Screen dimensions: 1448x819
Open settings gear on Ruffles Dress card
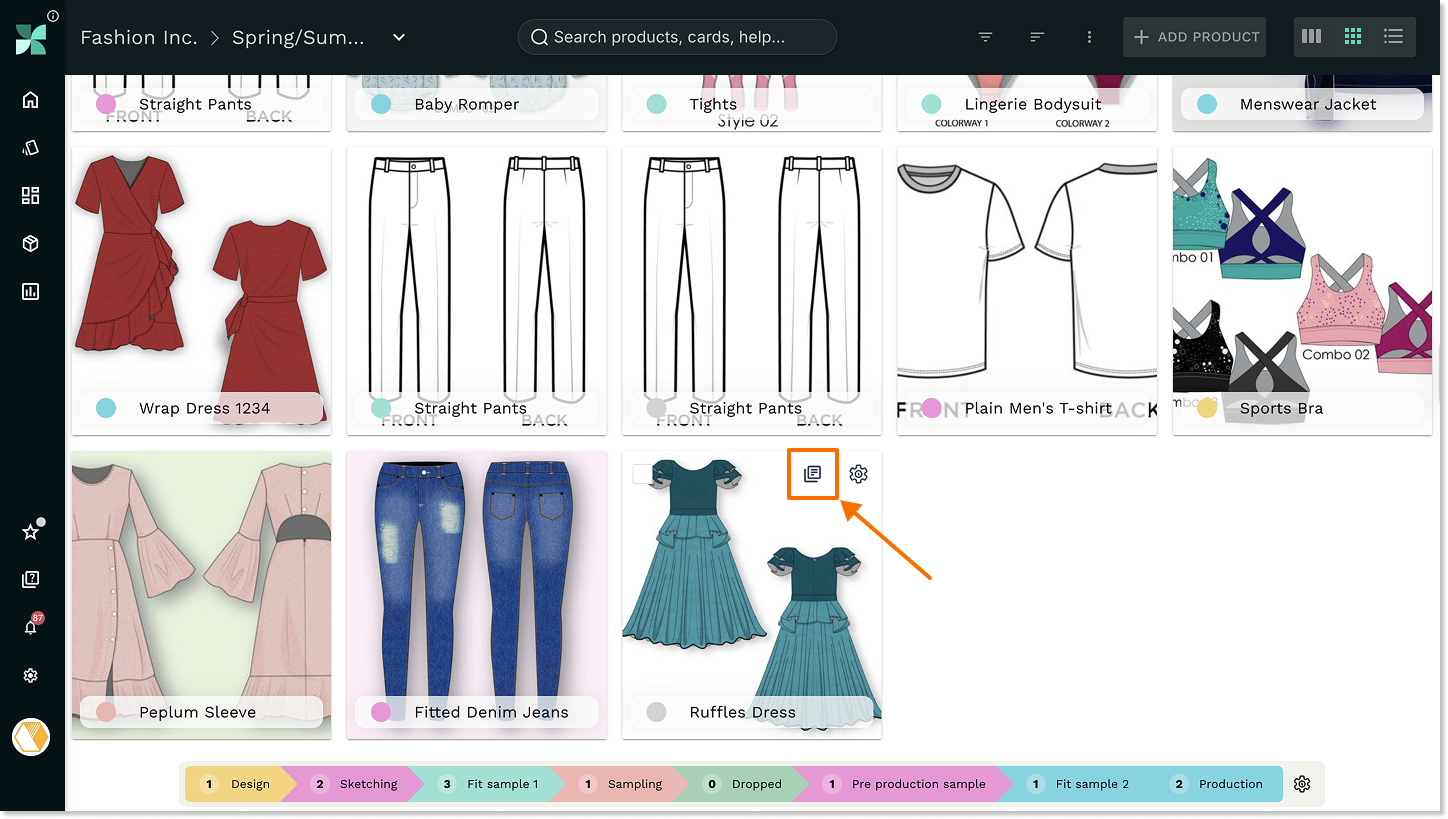tap(858, 474)
